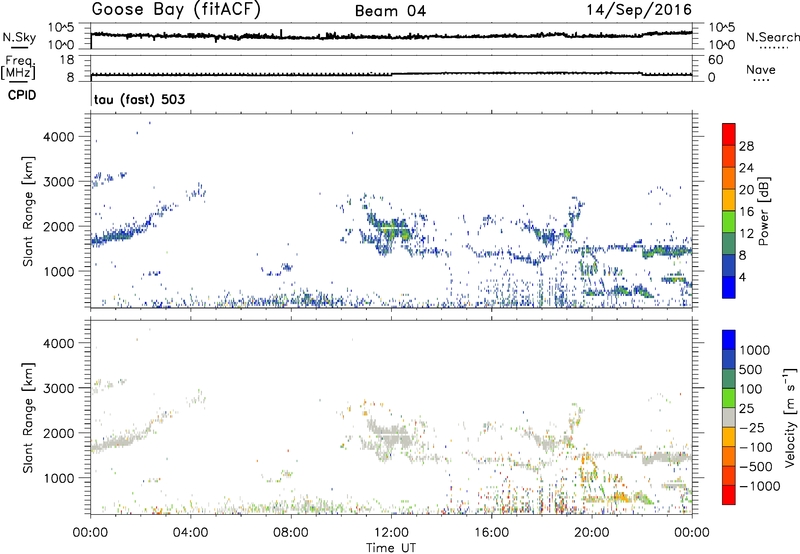This screenshot has width=800, height=554.
Task: Click the "N.Search" legend label
Action: [x=772, y=37]
